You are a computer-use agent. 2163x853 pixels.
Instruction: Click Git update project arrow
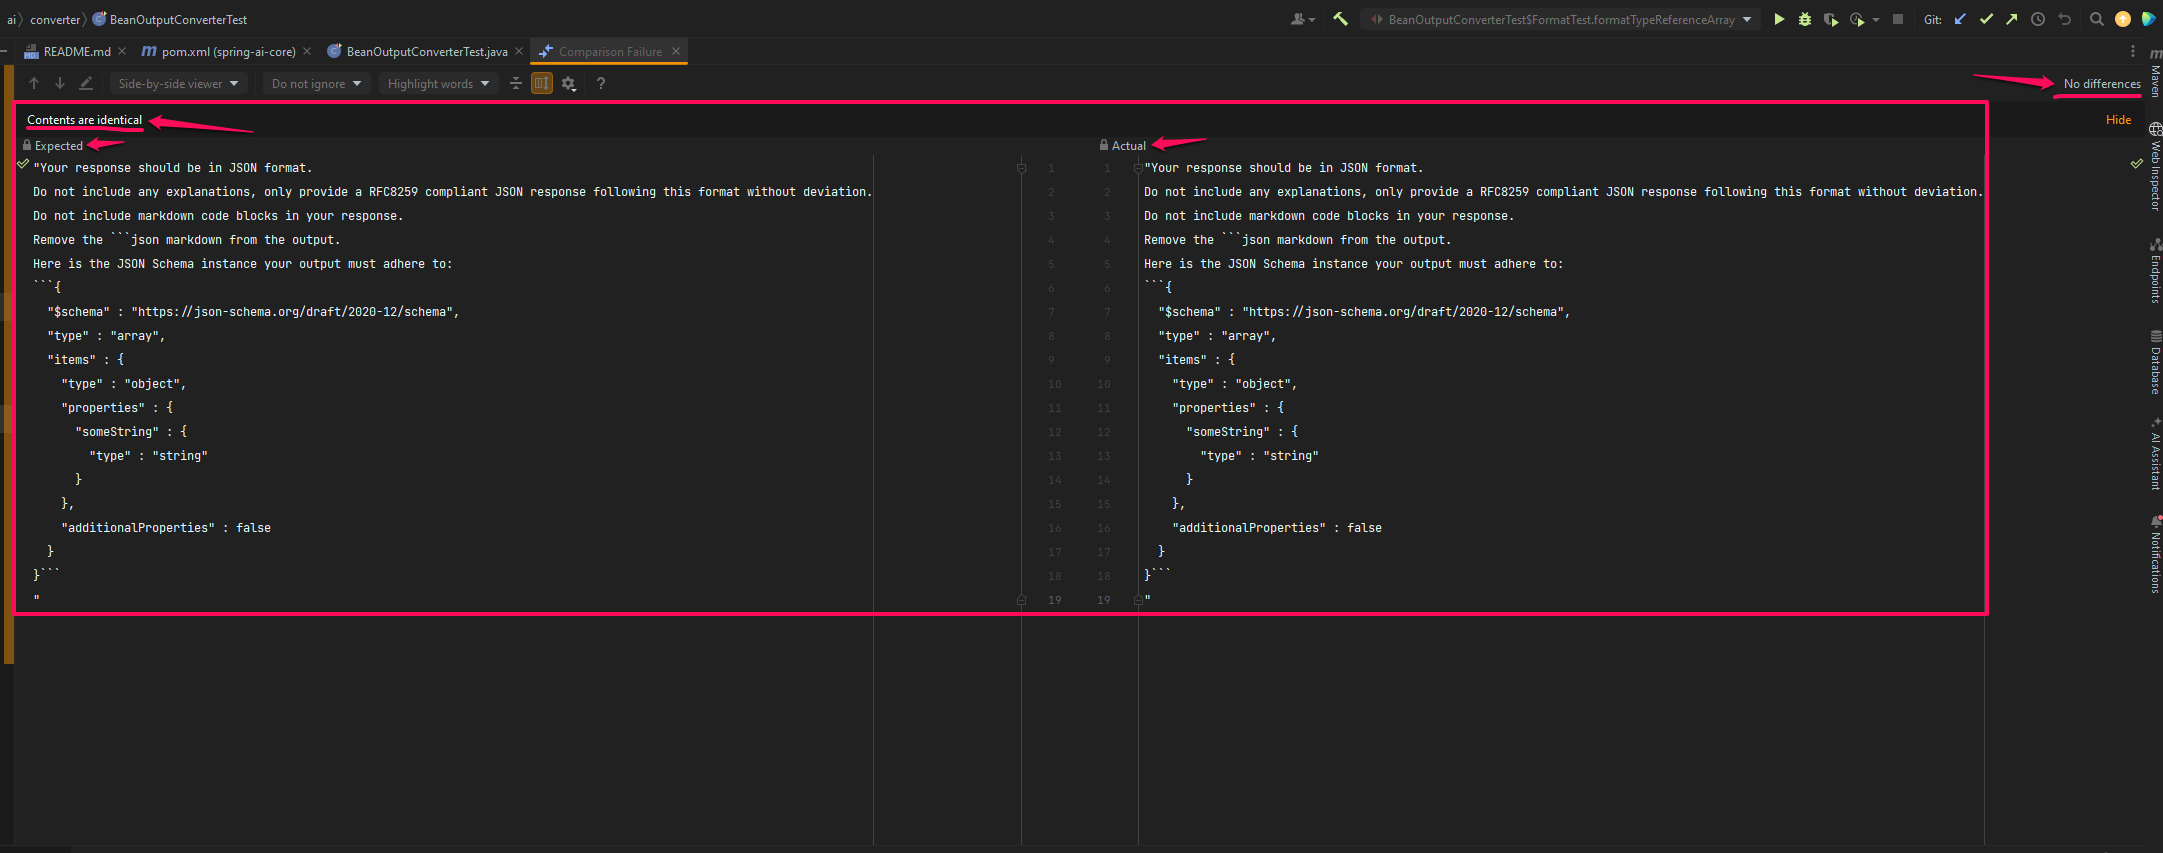[x=1960, y=19]
